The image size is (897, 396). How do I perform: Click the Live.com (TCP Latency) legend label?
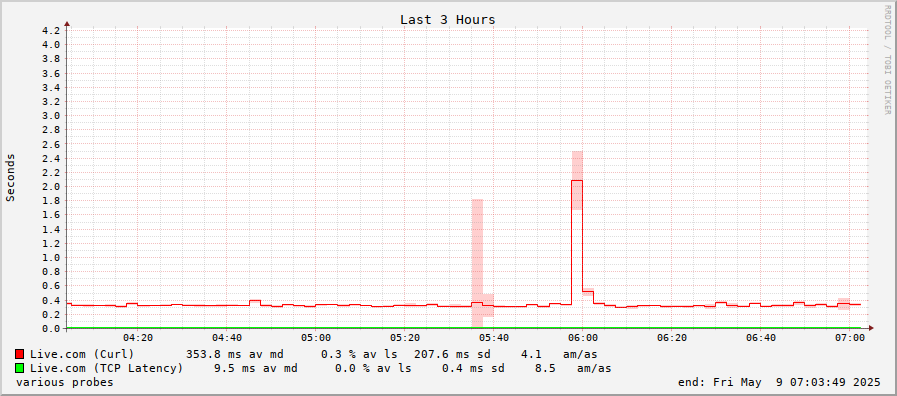107,368
